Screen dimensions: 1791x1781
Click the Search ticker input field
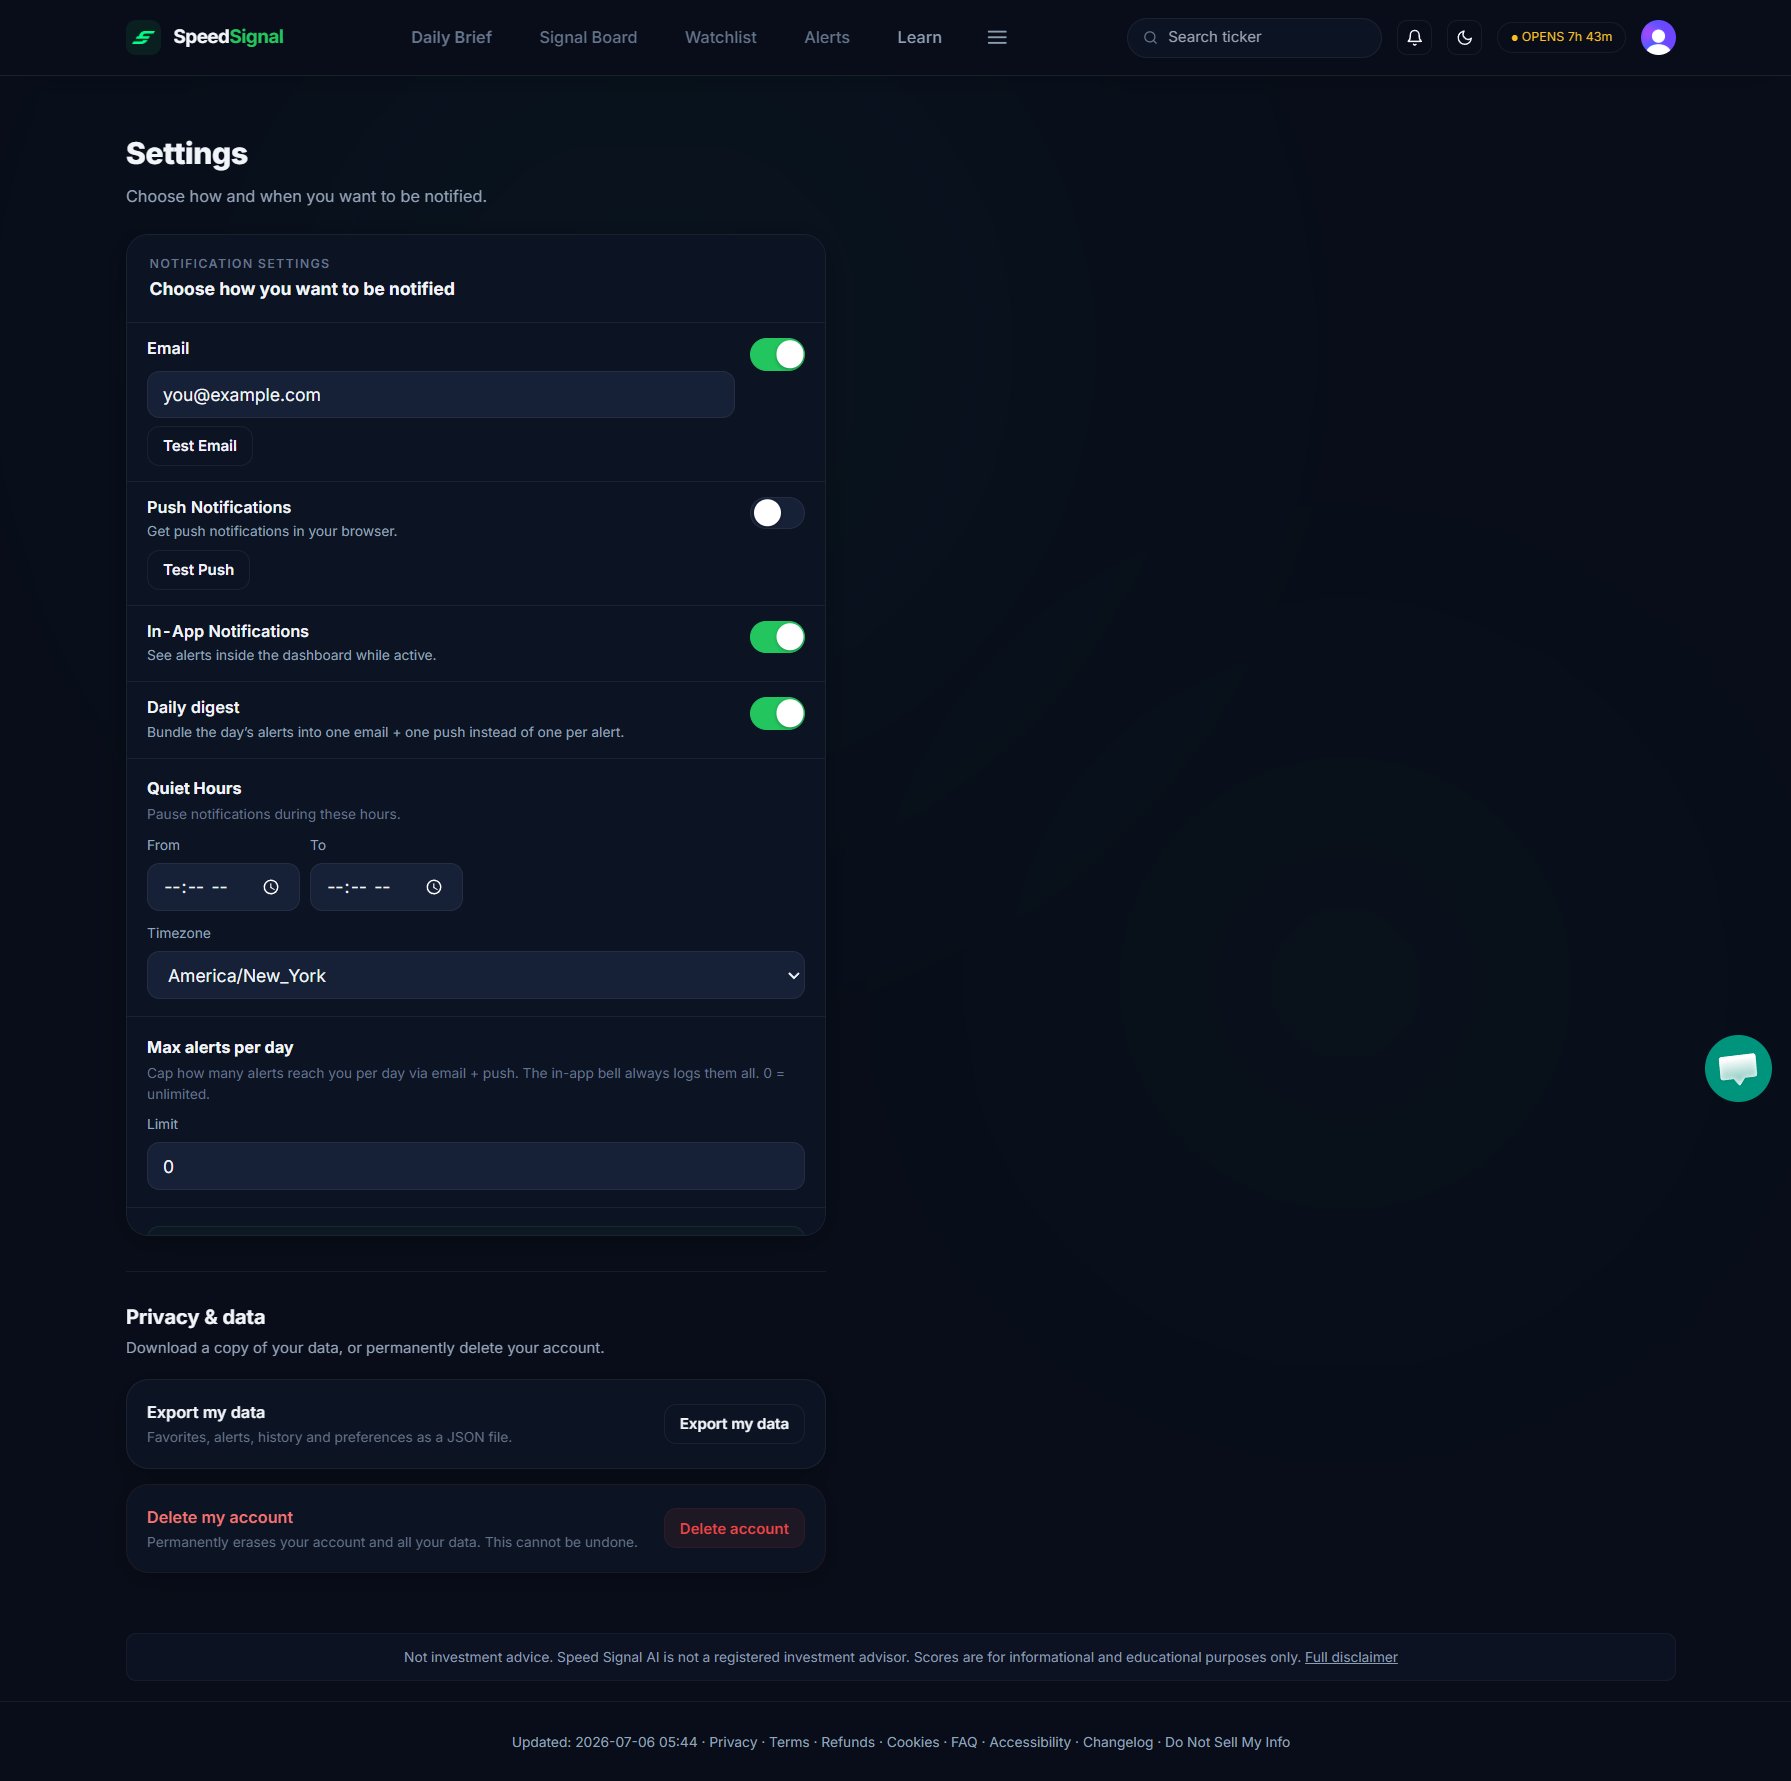click(x=1254, y=37)
